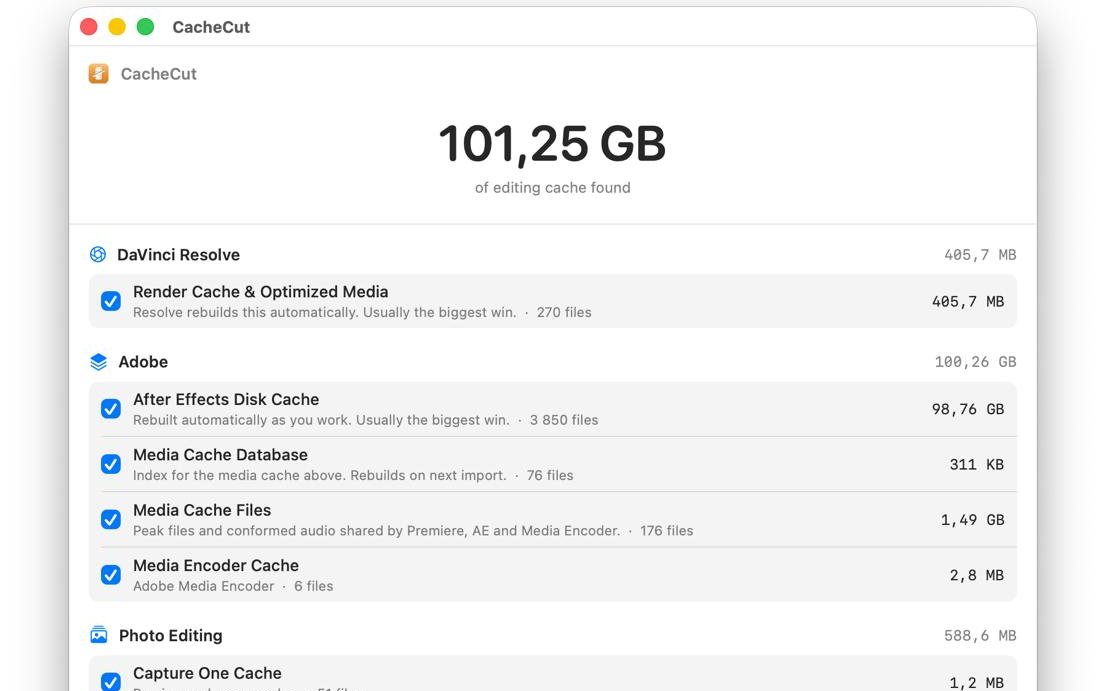Close the CacheCut window
1106x691 pixels.
click(x=89, y=27)
